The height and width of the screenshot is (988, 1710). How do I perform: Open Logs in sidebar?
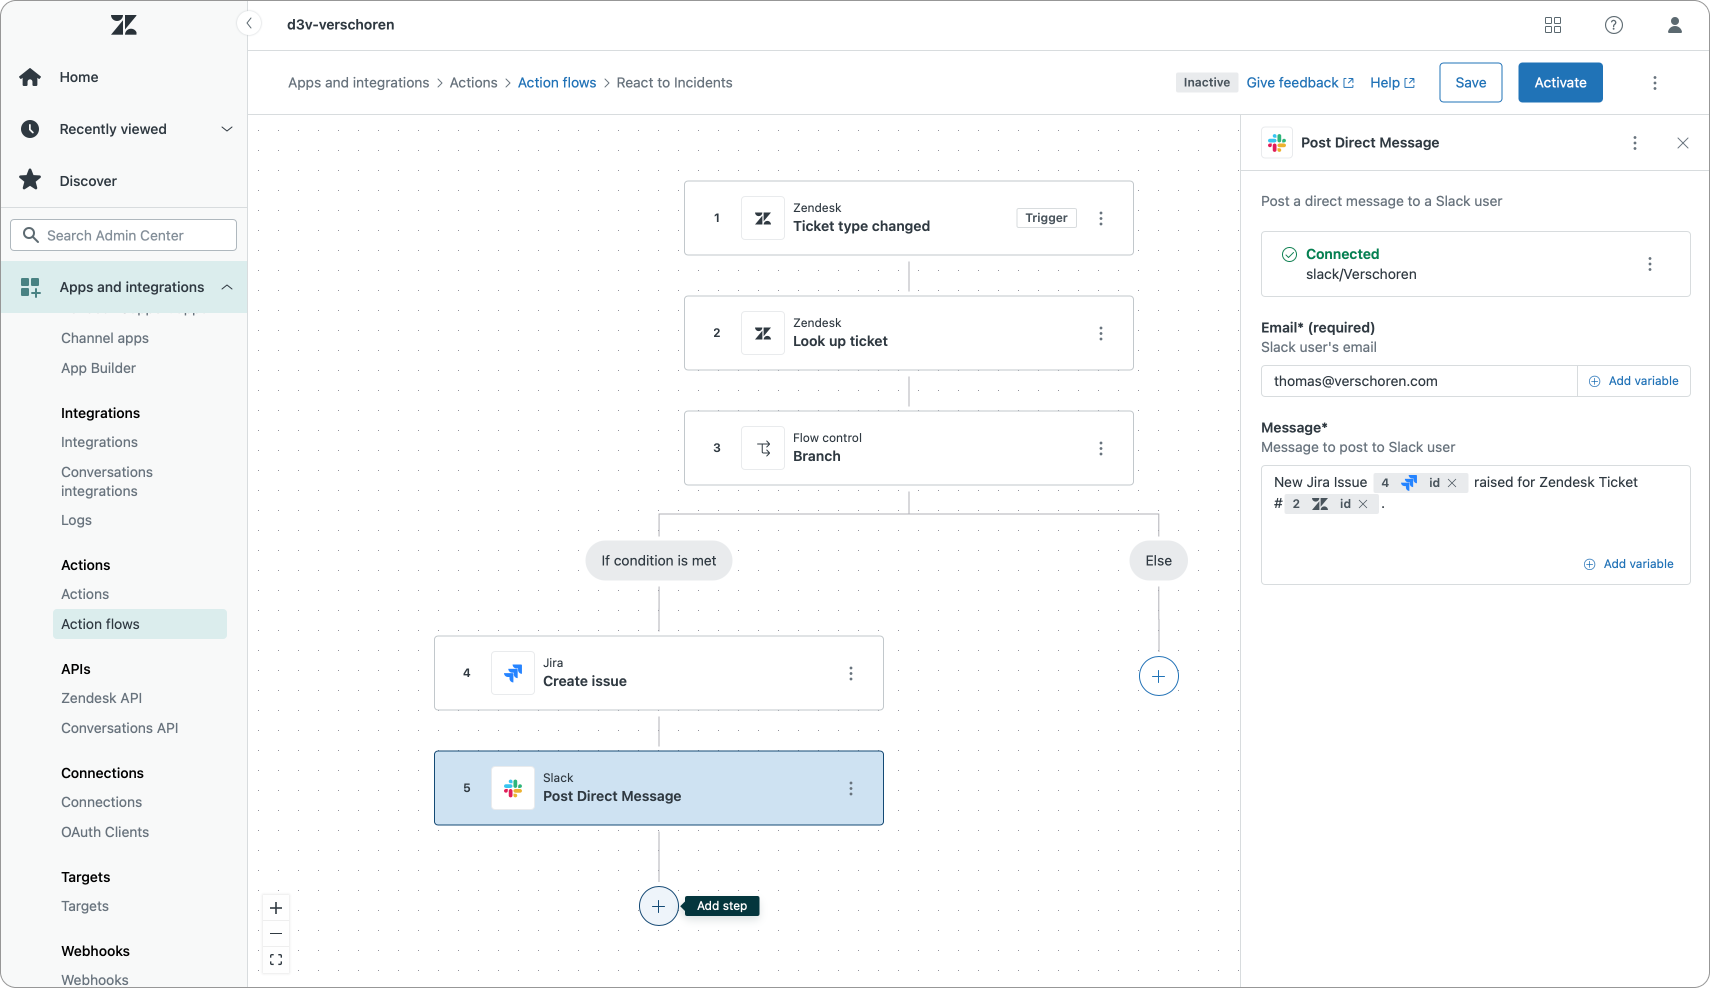(x=76, y=520)
